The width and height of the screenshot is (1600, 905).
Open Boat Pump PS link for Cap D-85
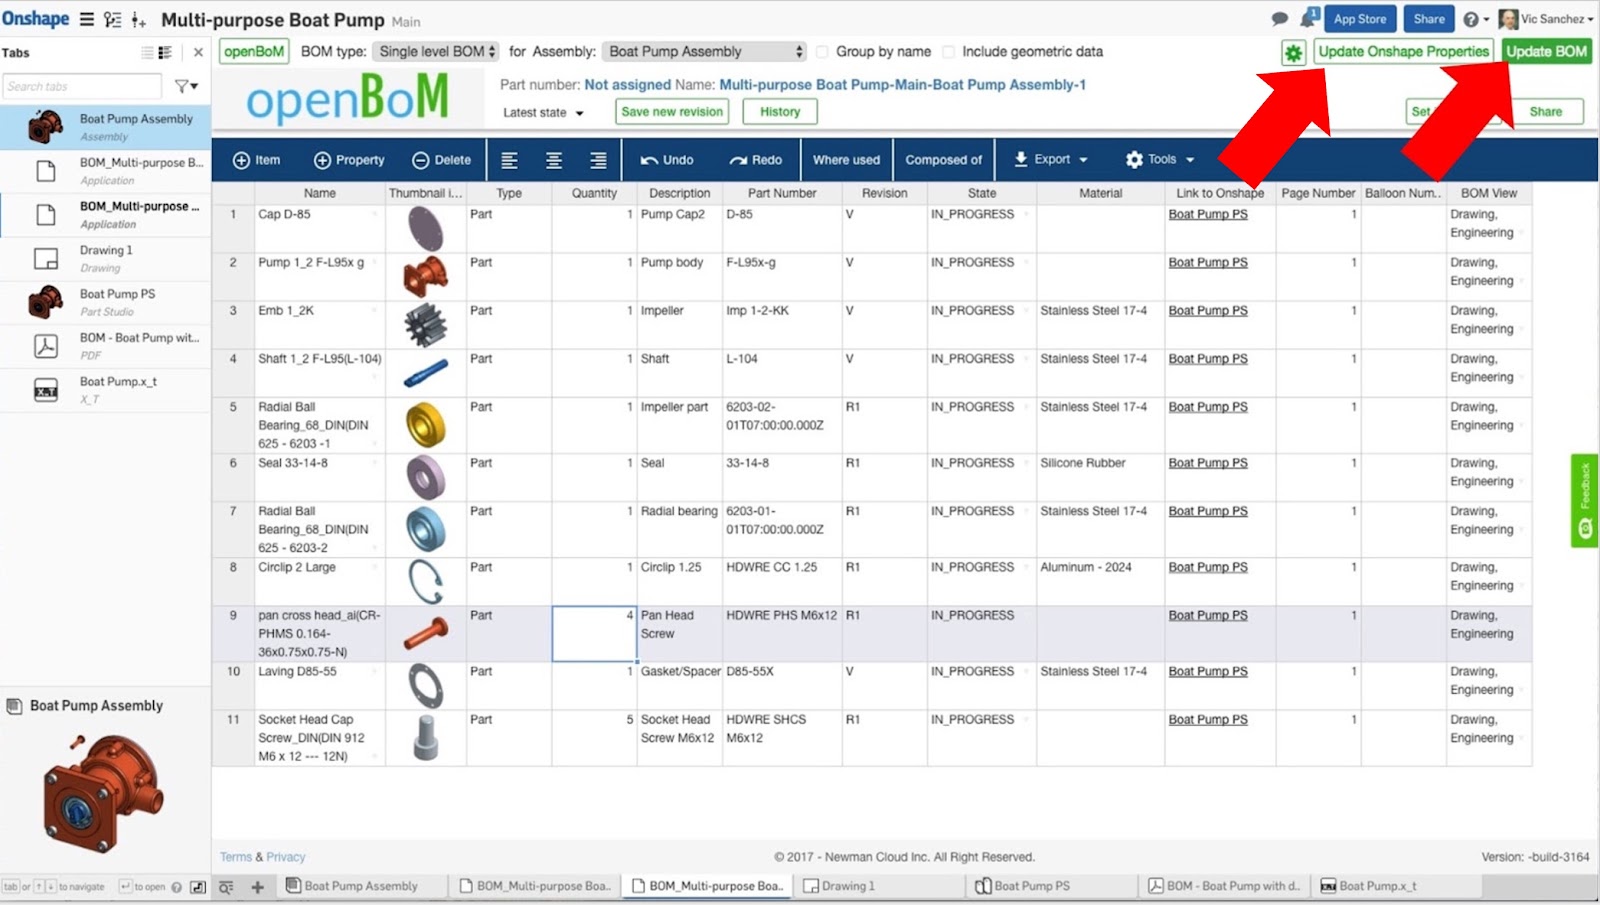click(x=1208, y=215)
